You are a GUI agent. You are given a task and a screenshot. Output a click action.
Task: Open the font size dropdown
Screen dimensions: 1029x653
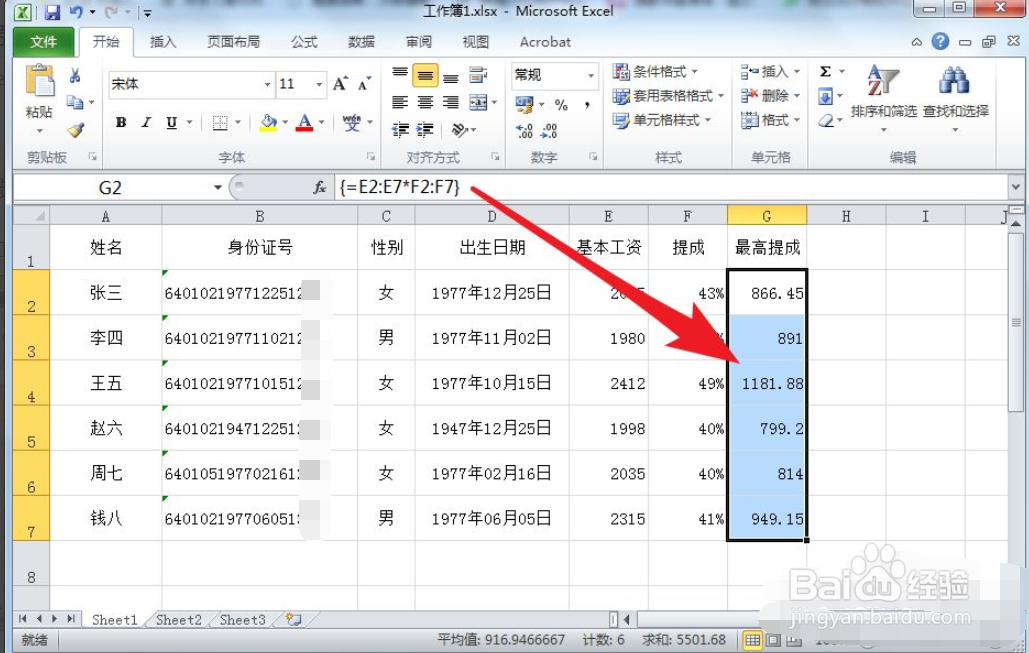coord(320,84)
